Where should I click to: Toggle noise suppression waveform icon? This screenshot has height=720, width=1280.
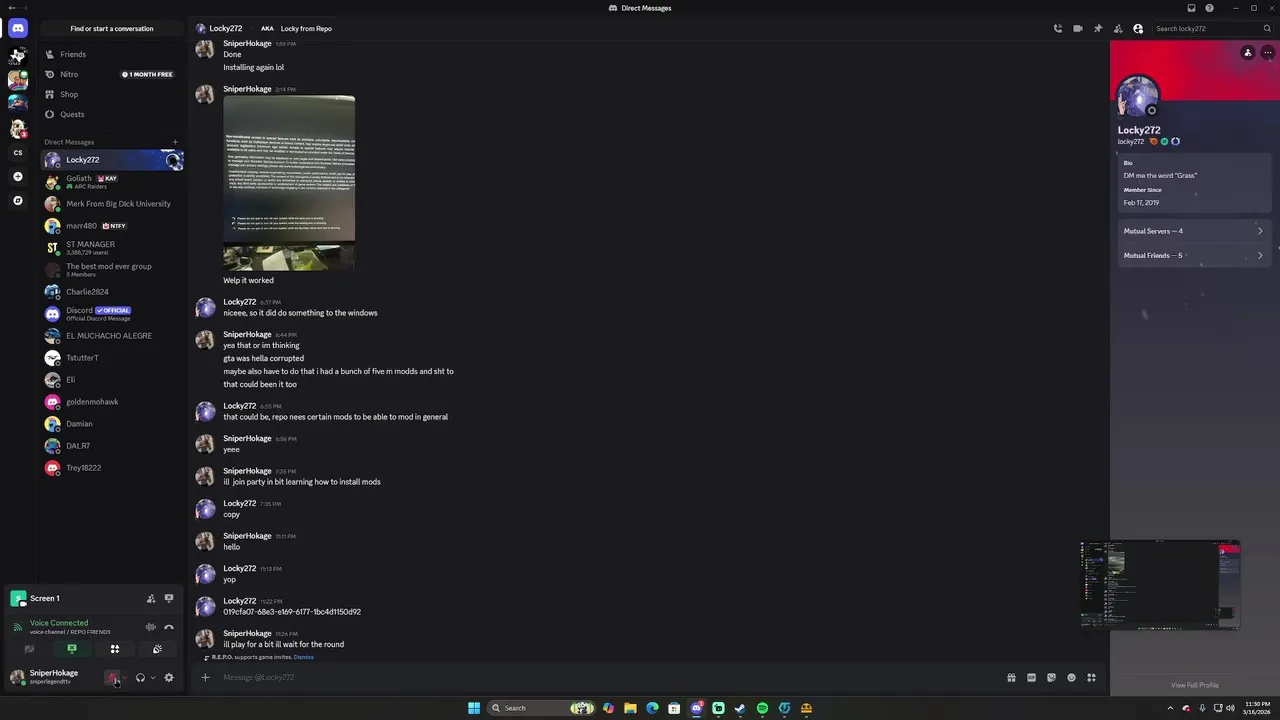point(151,627)
